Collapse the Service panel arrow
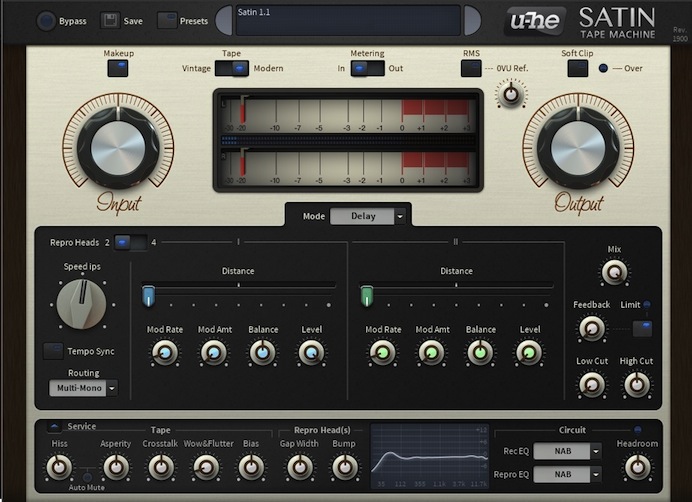Viewport: 692px width, 502px height. tap(54, 427)
